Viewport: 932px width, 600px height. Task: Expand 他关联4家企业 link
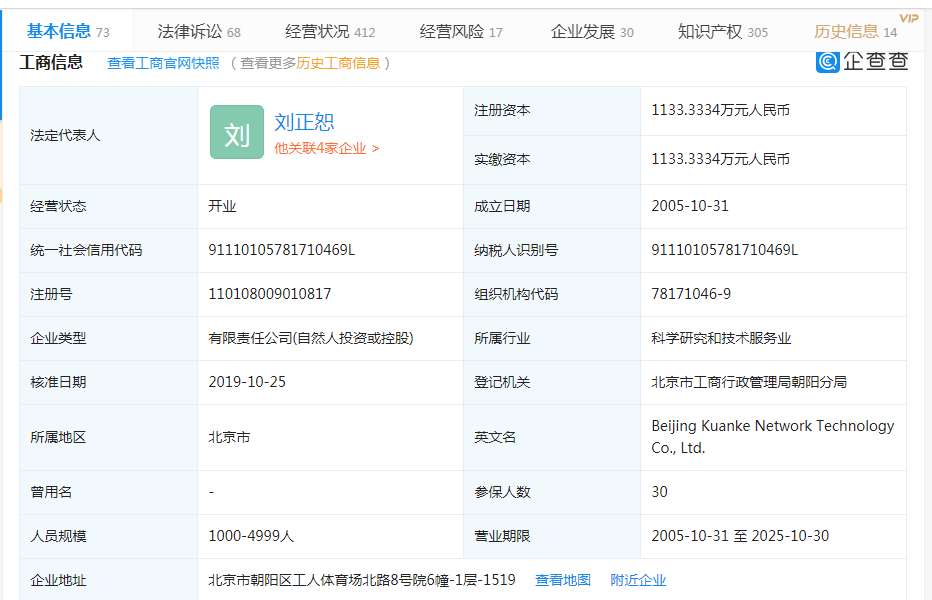(326, 148)
